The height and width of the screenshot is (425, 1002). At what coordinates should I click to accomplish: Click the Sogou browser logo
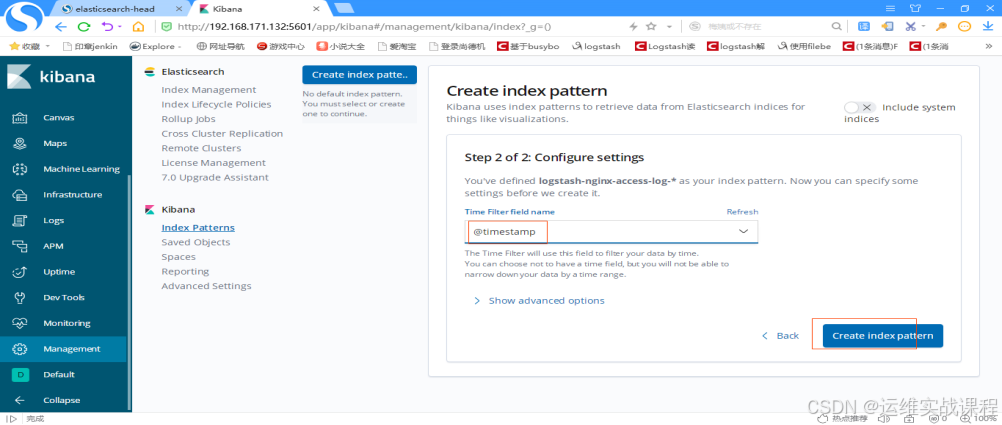click(24, 15)
